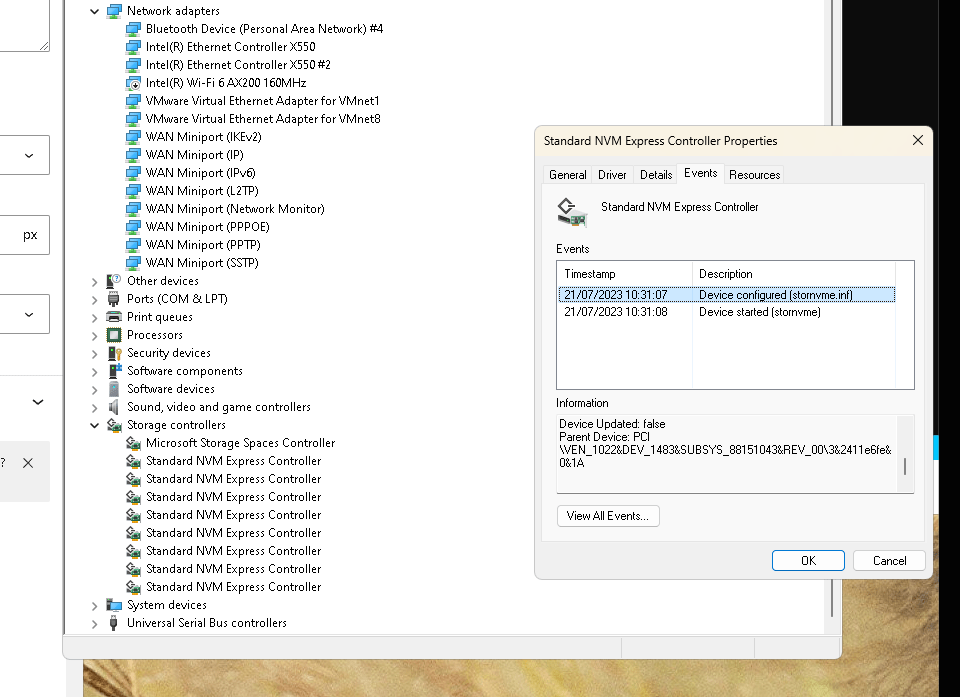This screenshot has height=697, width=960.
Task: Select the WAN Miniport (IP) entry
Action: click(194, 155)
